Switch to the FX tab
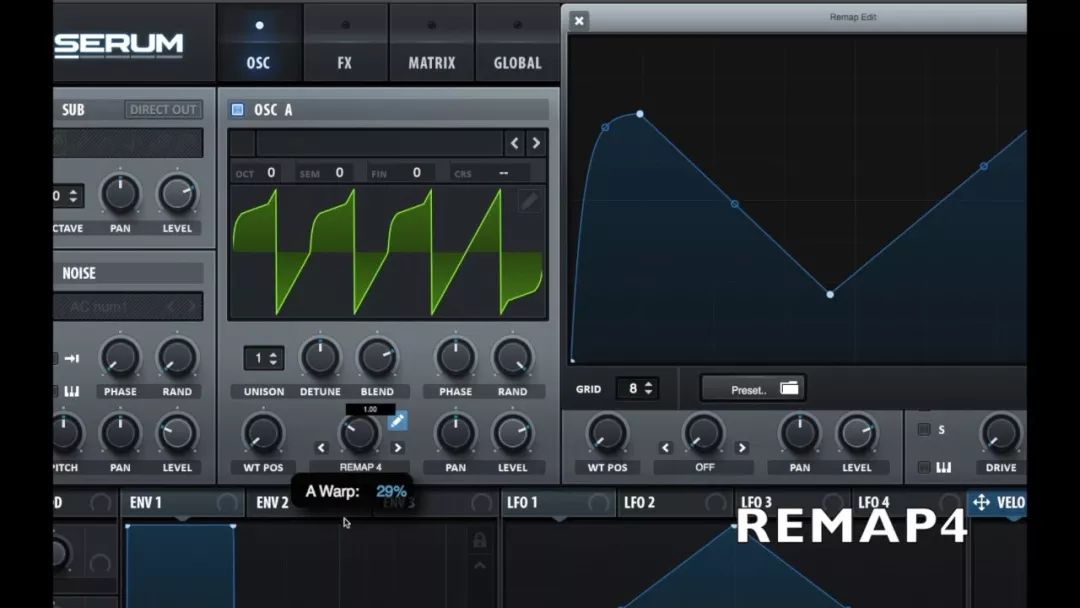 [x=344, y=62]
